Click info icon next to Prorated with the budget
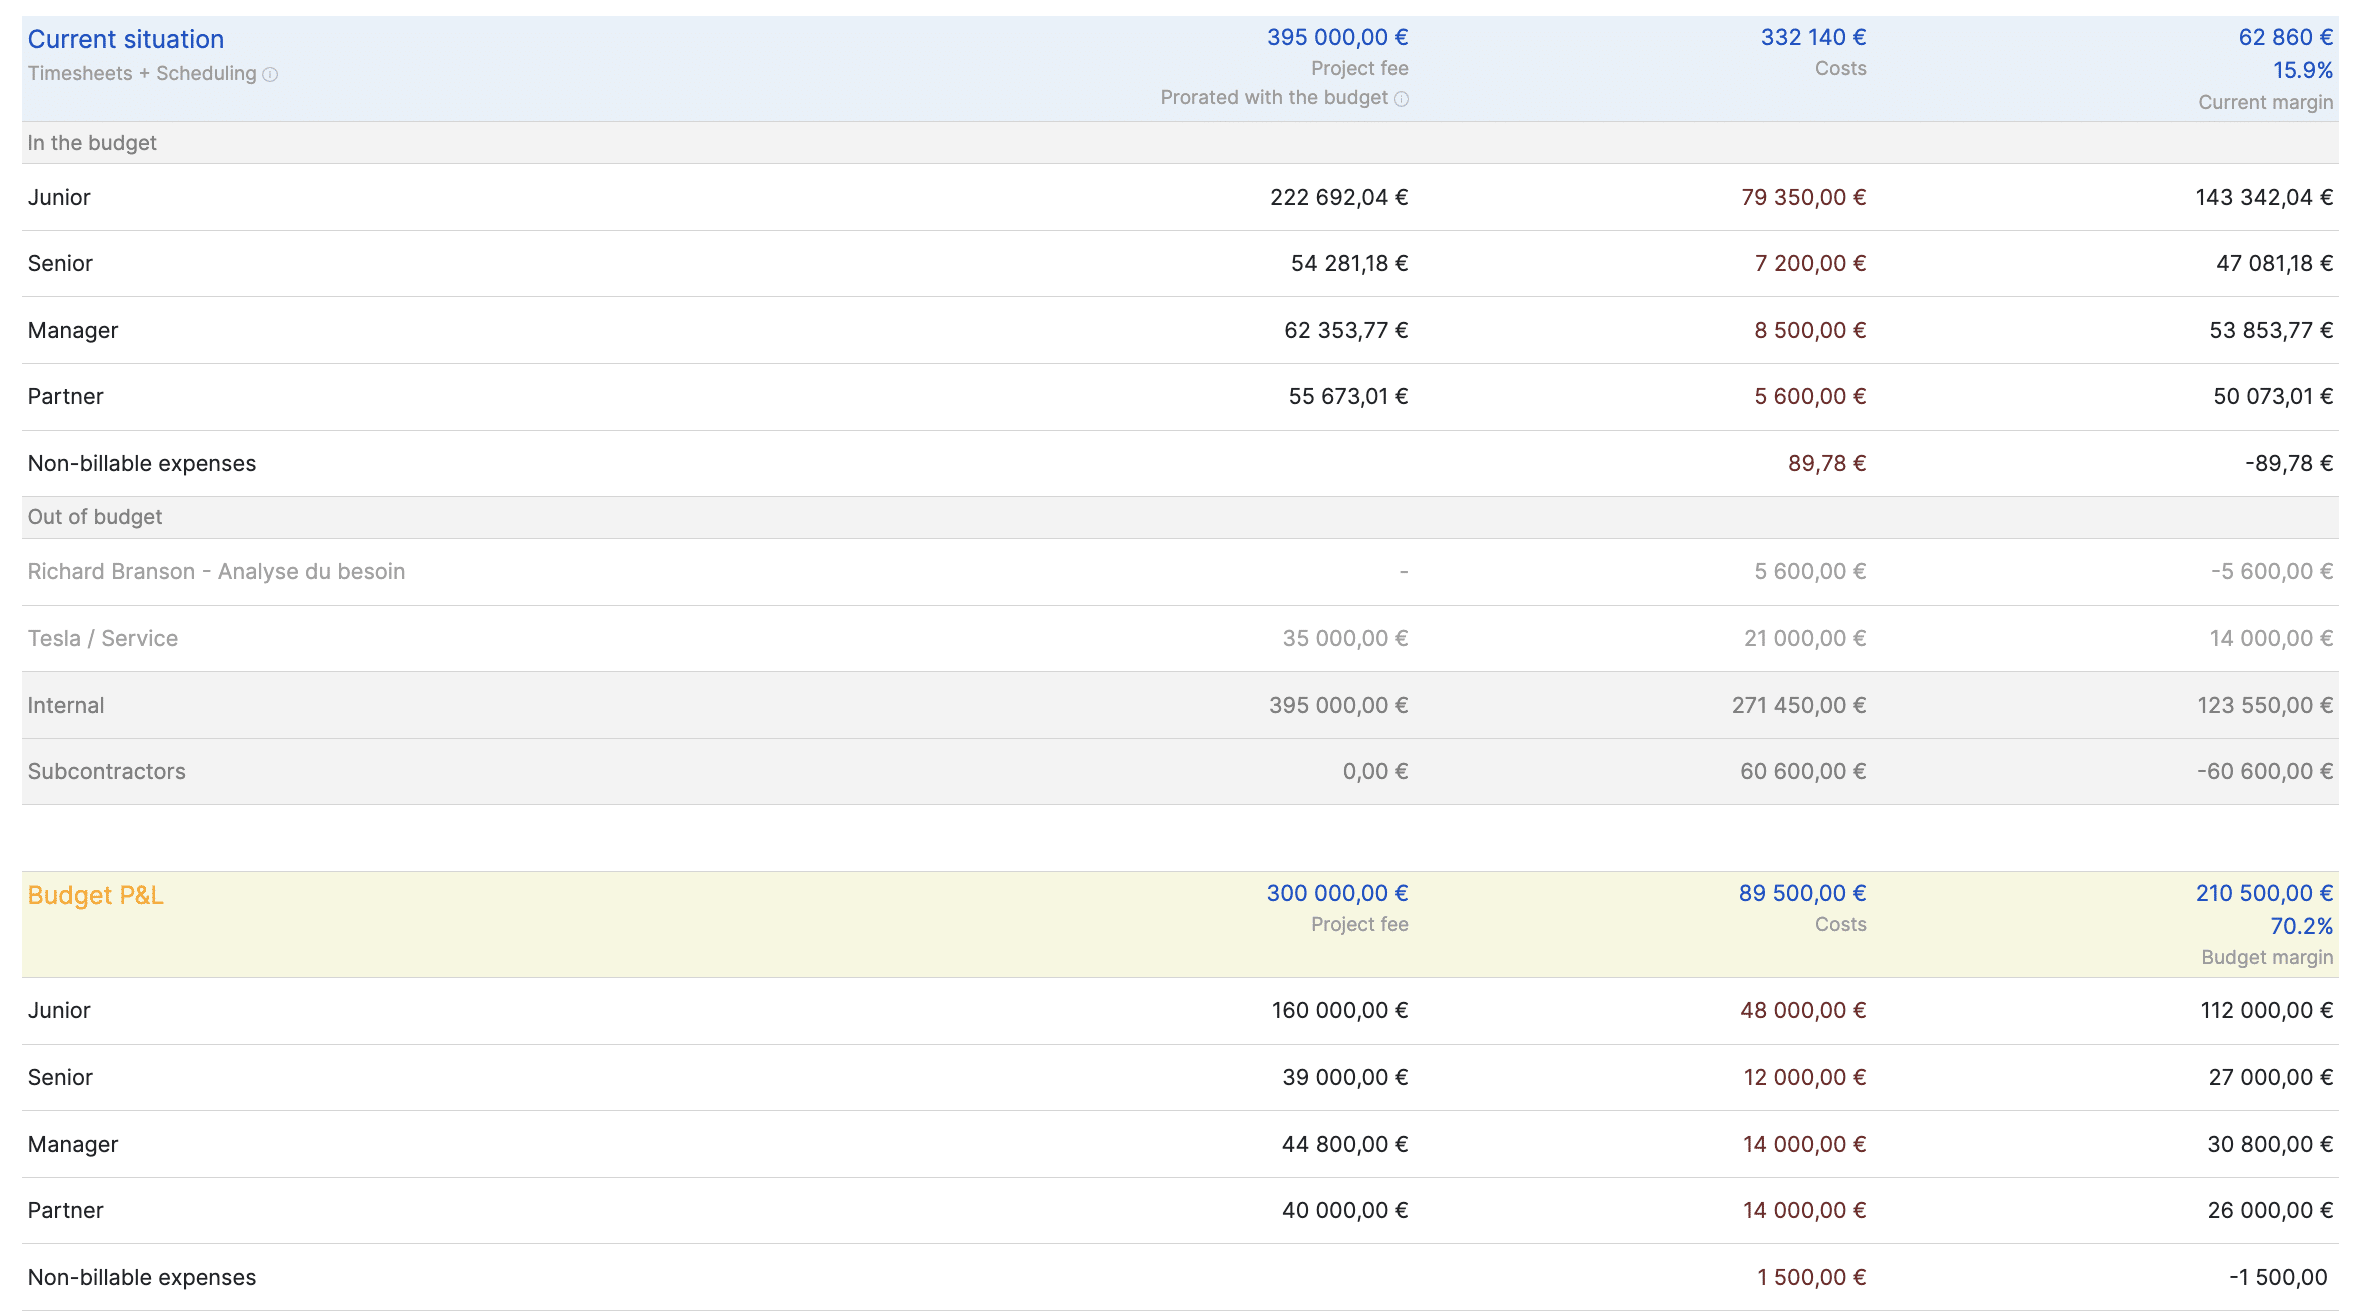2358x1316 pixels. click(x=1401, y=98)
